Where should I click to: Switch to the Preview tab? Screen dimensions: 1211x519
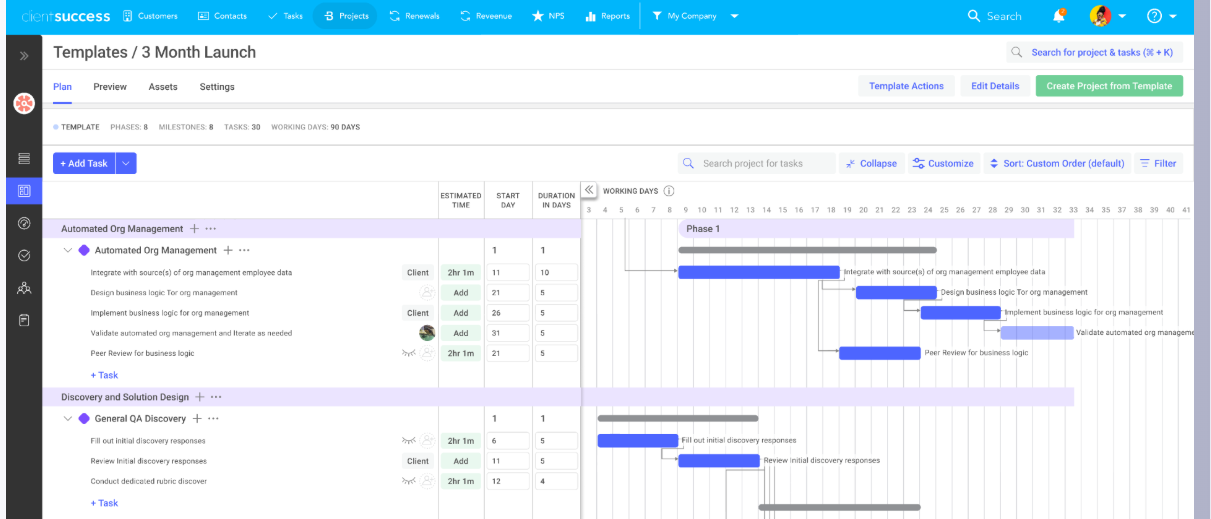click(110, 87)
